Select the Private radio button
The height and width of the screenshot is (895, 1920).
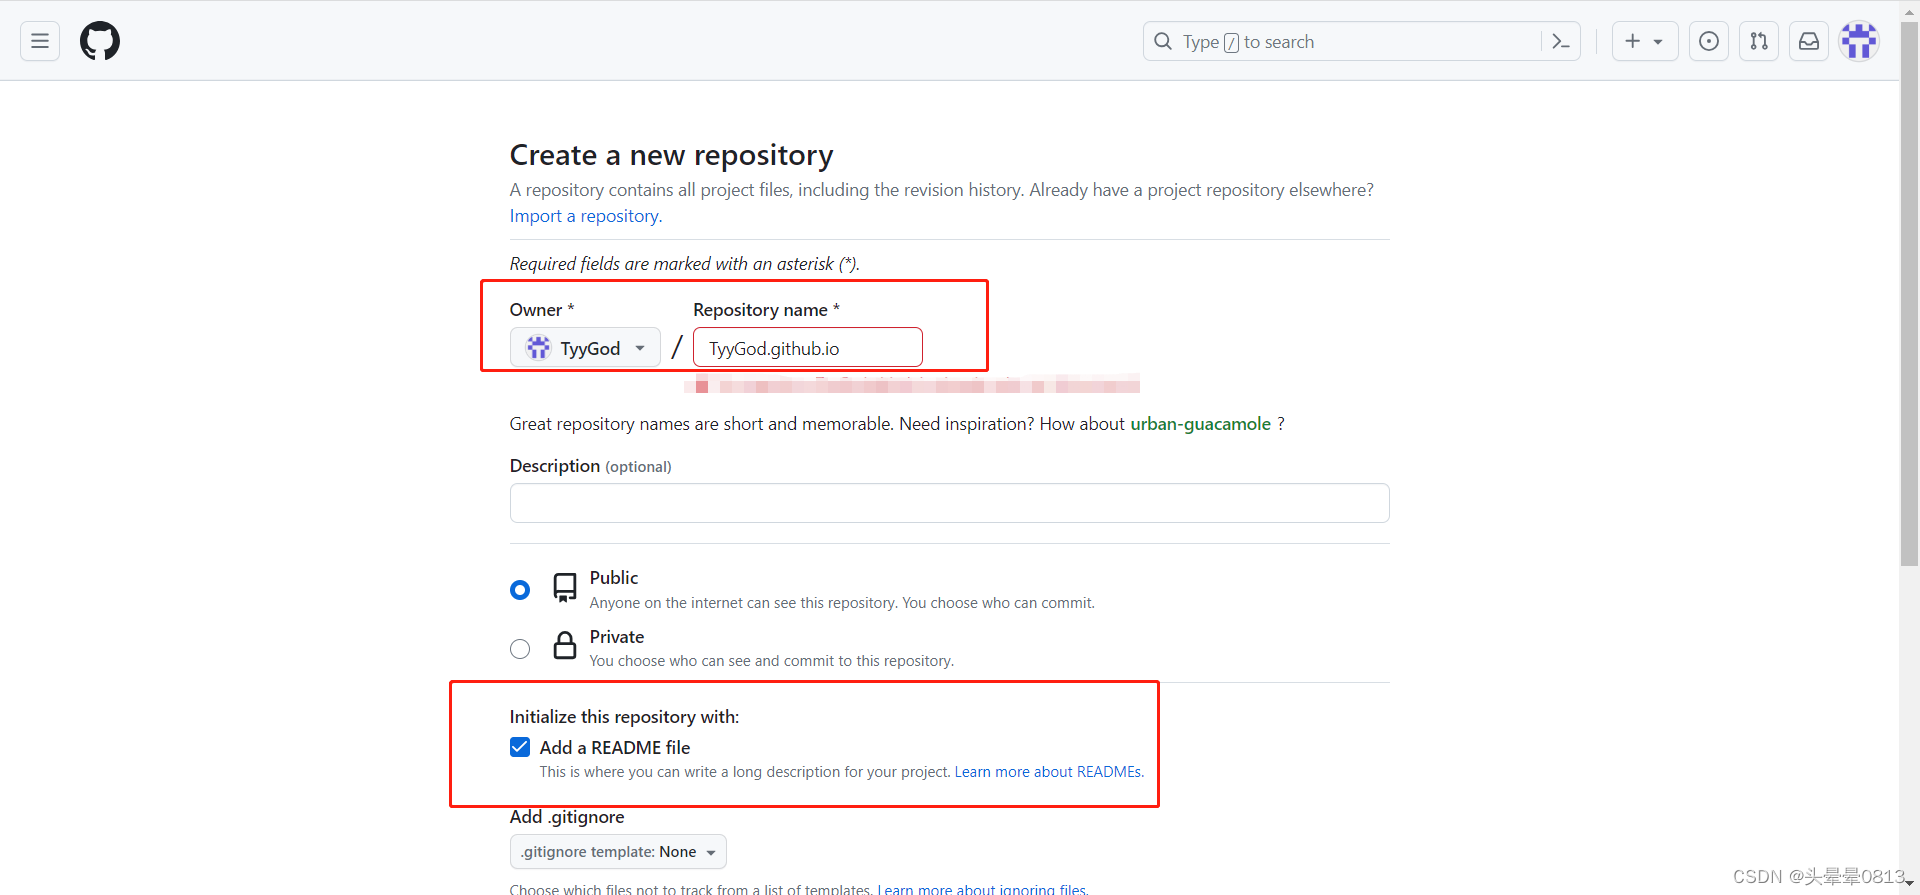point(520,649)
